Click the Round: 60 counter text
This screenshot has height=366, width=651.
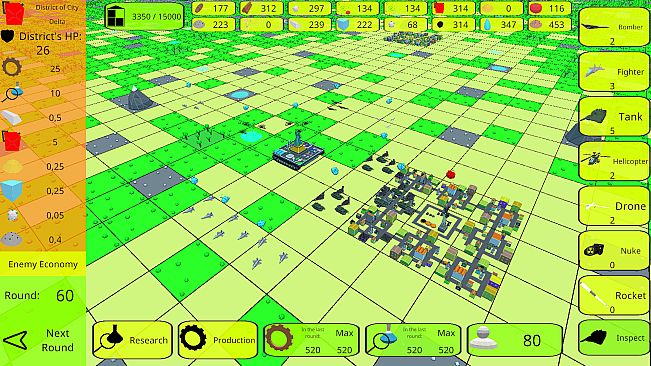click(39, 295)
